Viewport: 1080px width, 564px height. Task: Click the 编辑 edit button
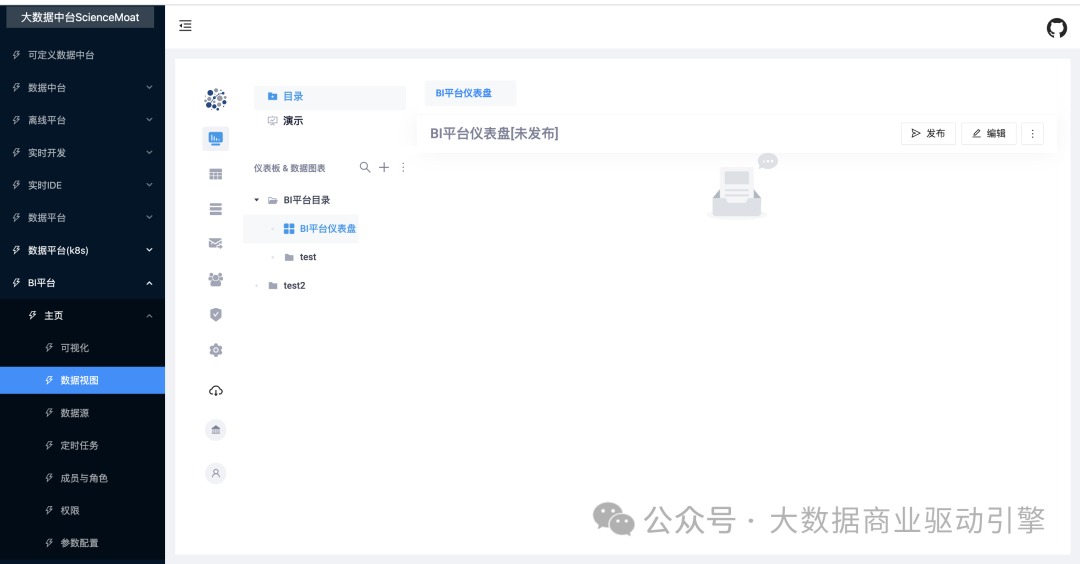coord(988,133)
